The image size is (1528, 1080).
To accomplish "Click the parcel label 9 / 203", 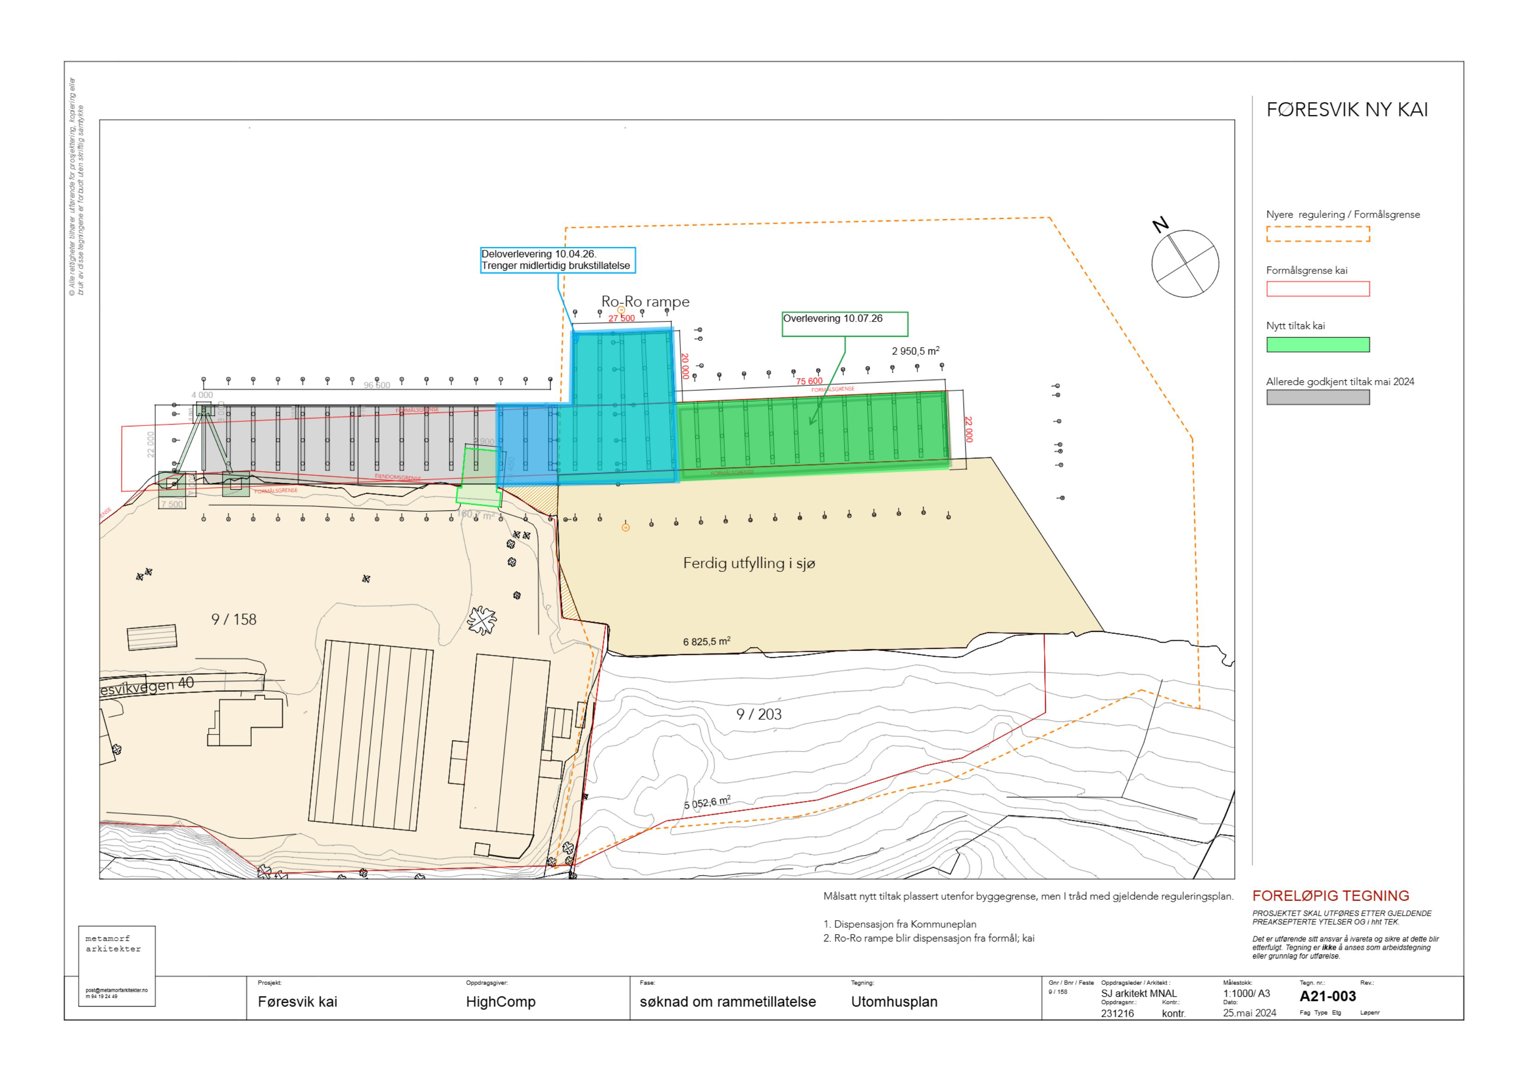I will (759, 714).
